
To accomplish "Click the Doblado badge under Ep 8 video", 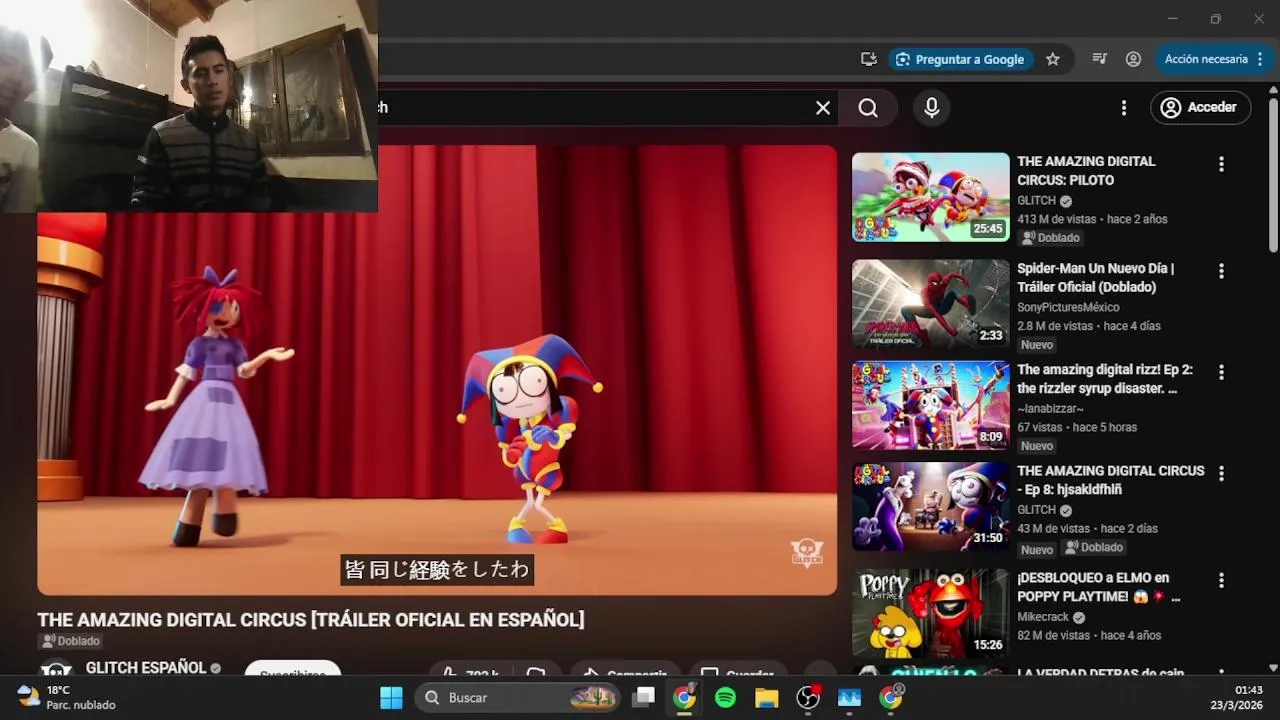I will click(1094, 547).
